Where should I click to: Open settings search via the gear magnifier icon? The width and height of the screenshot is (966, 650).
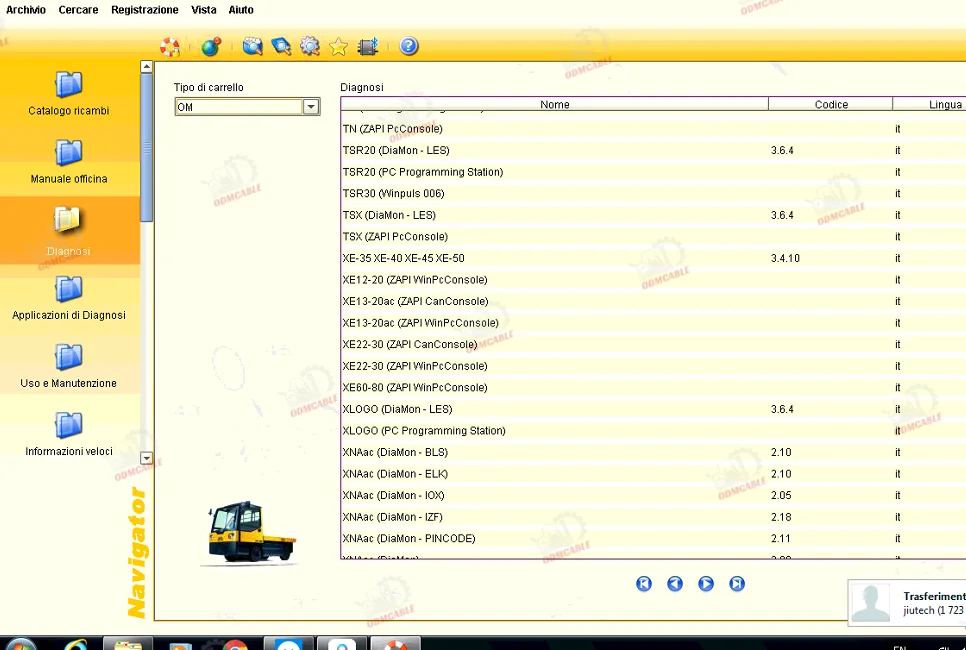click(310, 46)
